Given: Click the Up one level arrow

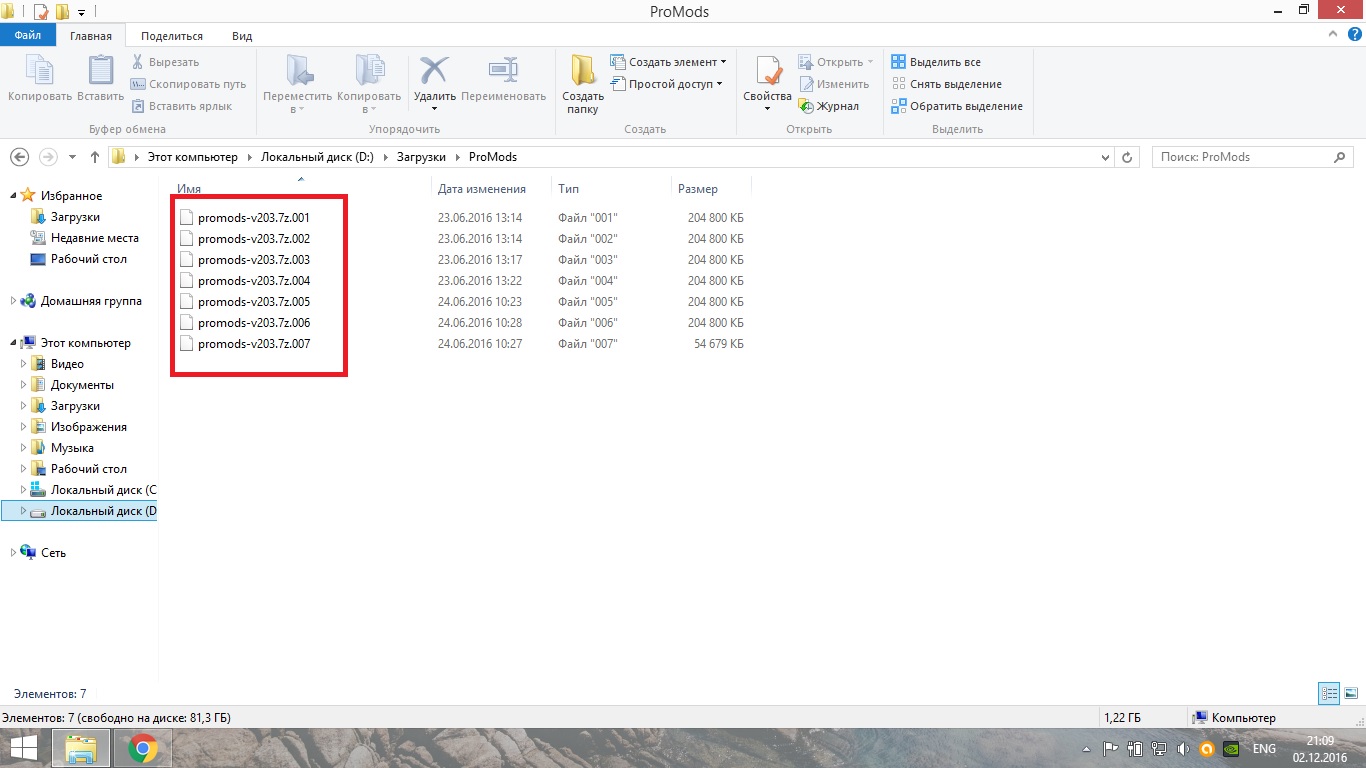Looking at the screenshot, I should pos(95,157).
